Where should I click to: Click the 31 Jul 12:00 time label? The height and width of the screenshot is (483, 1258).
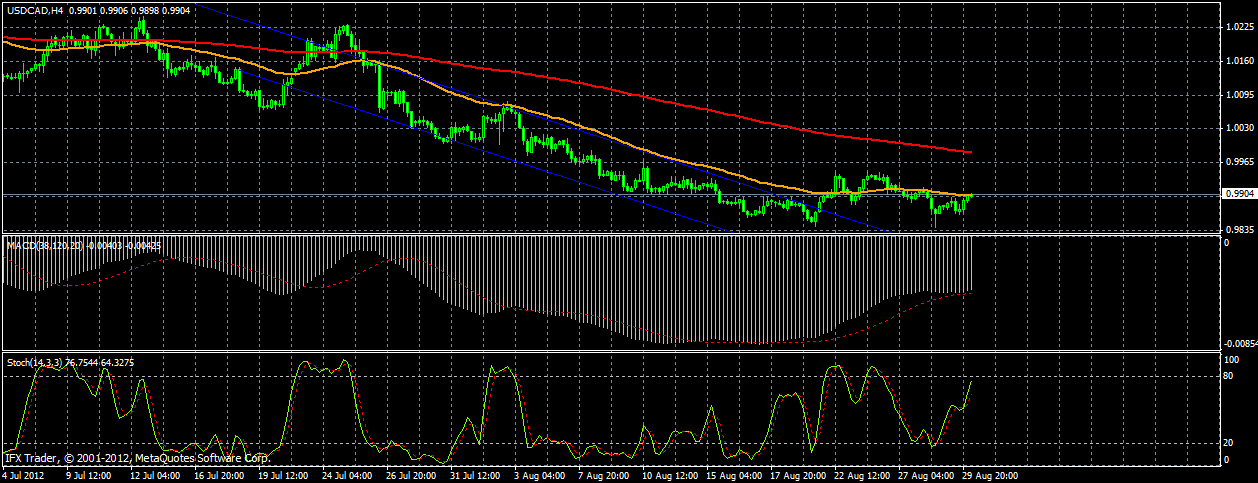click(475, 476)
